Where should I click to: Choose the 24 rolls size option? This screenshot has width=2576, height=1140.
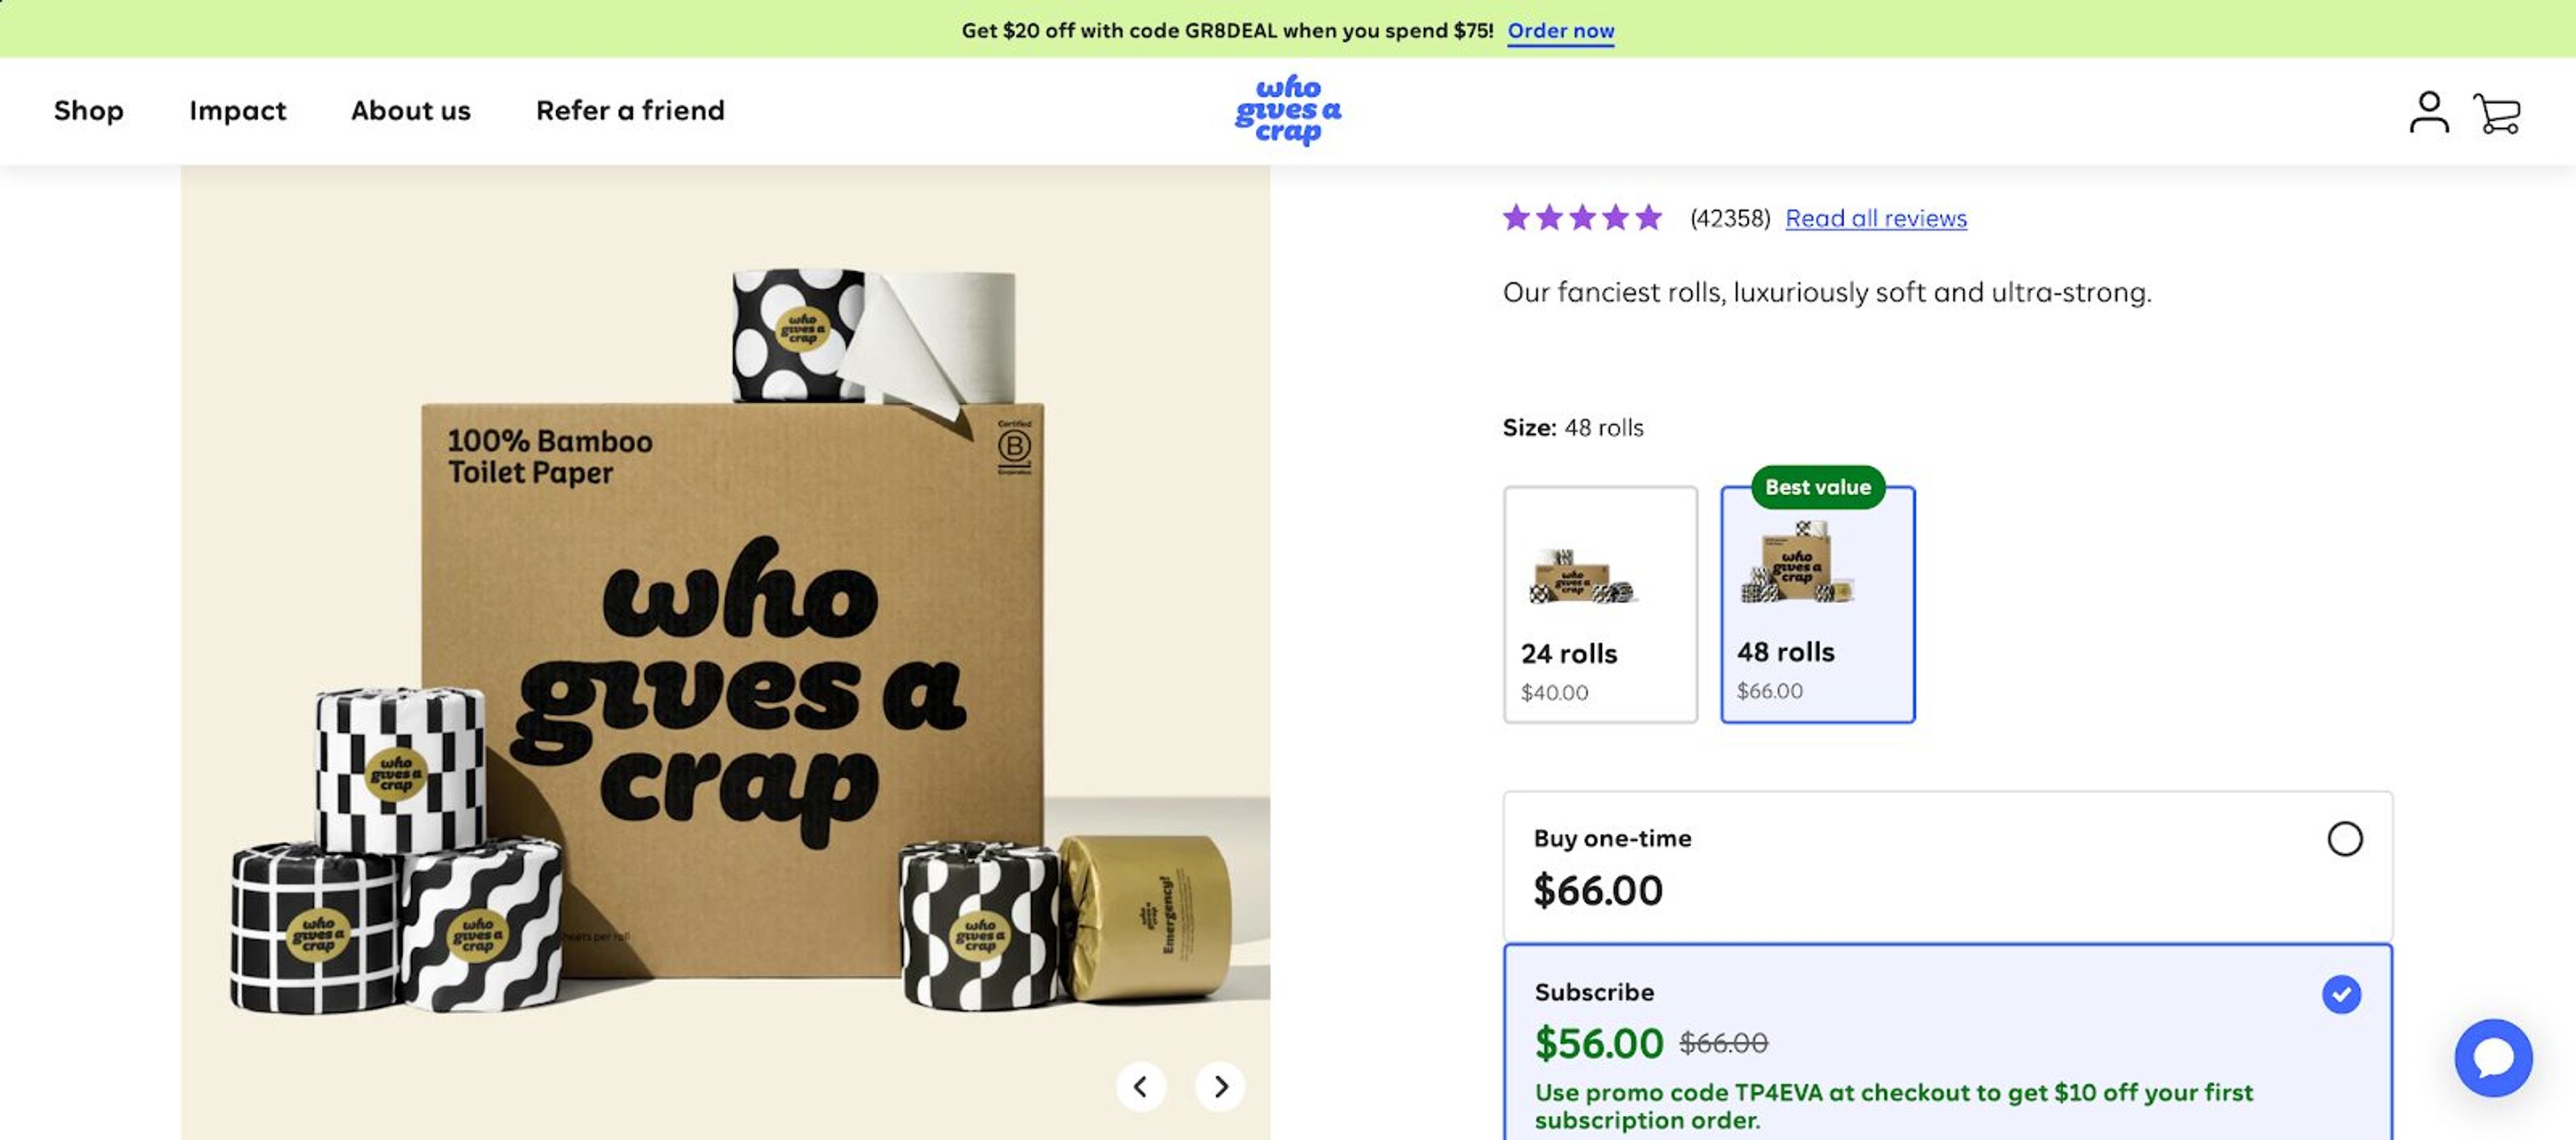1600,604
